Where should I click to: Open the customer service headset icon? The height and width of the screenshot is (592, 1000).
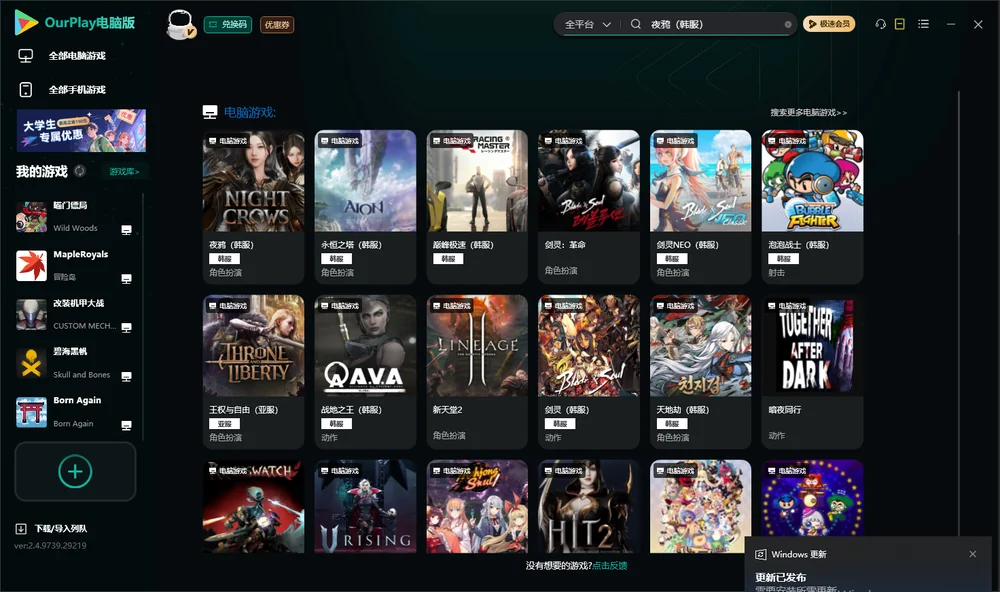pyautogui.click(x=881, y=24)
